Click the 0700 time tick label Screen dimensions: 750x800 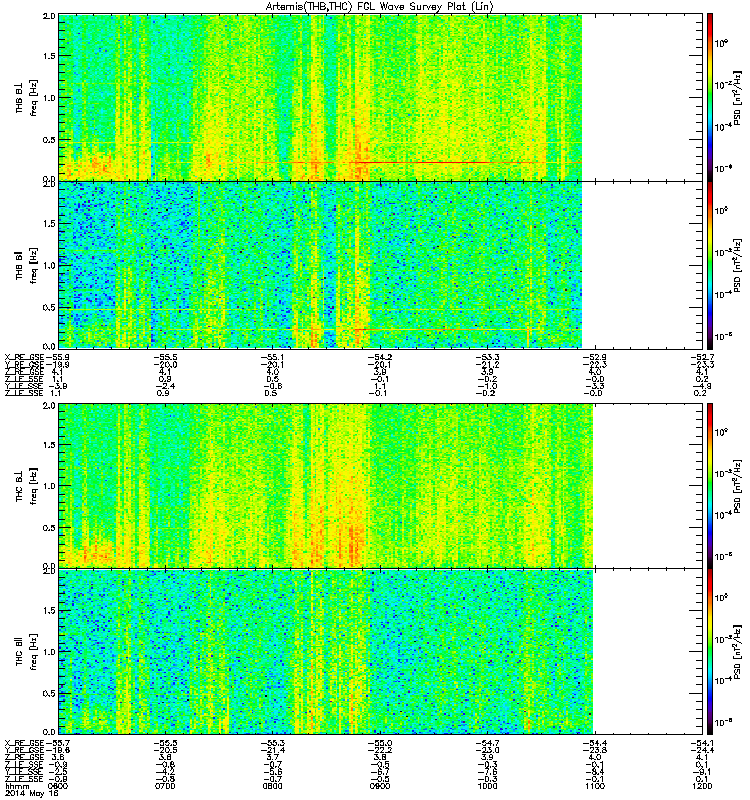[165, 786]
